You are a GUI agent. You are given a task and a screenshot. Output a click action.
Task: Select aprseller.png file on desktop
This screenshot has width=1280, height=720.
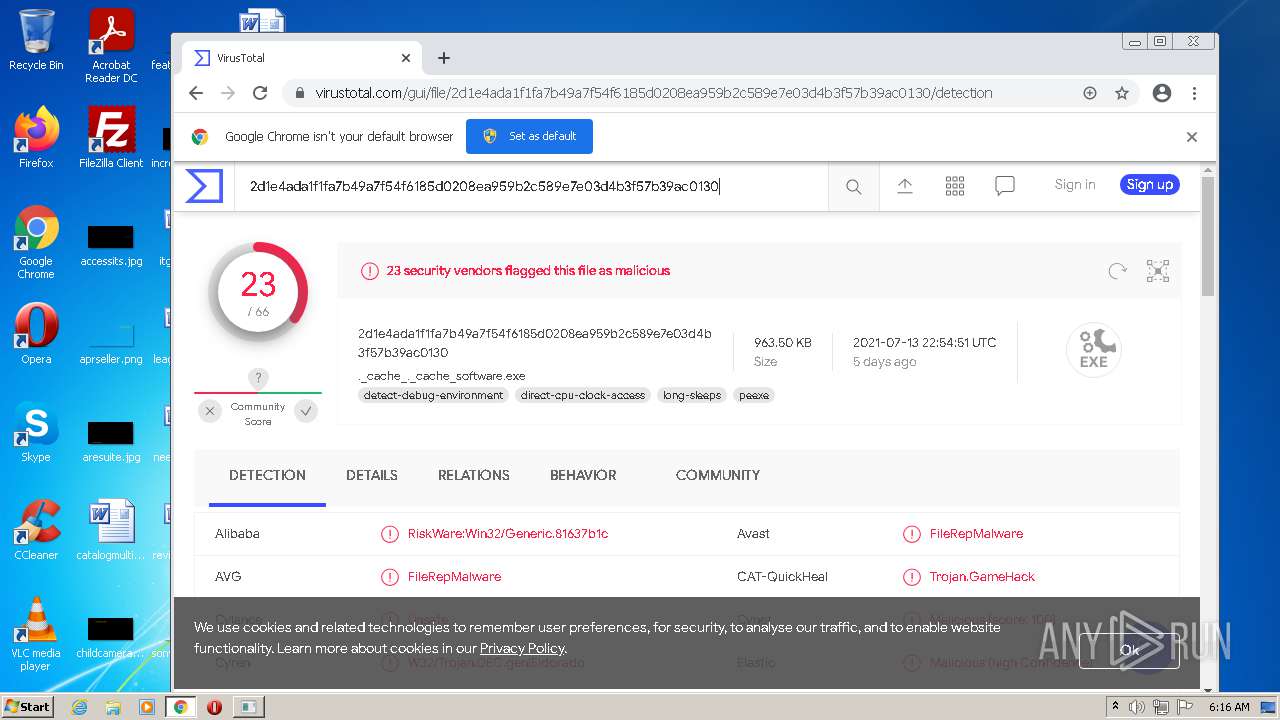point(111,343)
